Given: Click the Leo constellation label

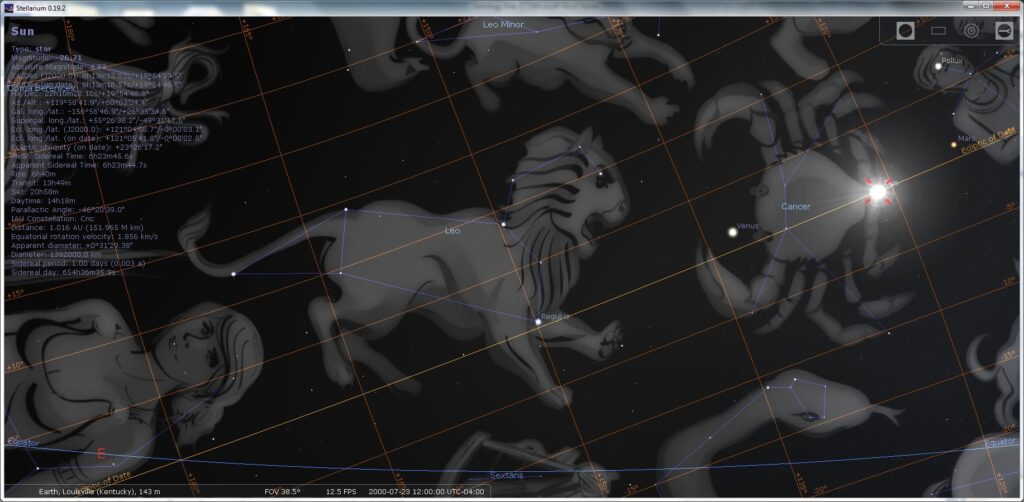Looking at the screenshot, I should click(x=452, y=230).
